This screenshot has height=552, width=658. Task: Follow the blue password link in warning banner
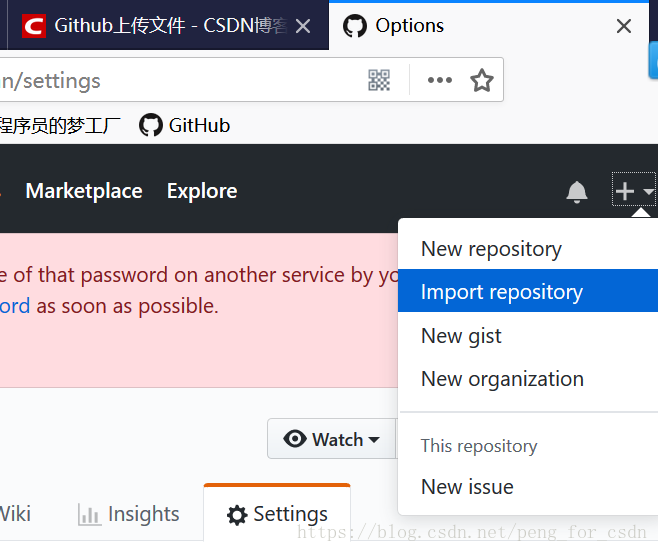pyautogui.click(x=15, y=306)
